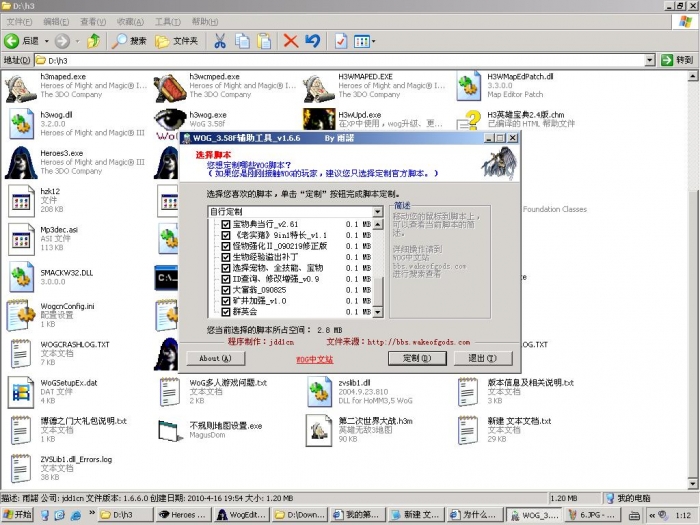Select WogcnConfig.ini file icon
The image size is (700, 525).
21,315
